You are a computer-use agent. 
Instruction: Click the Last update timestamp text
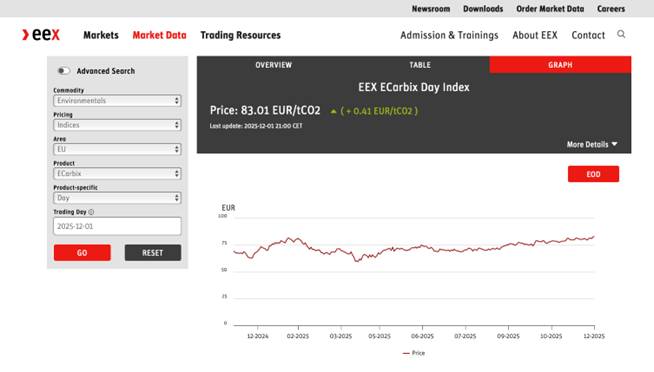256,126
